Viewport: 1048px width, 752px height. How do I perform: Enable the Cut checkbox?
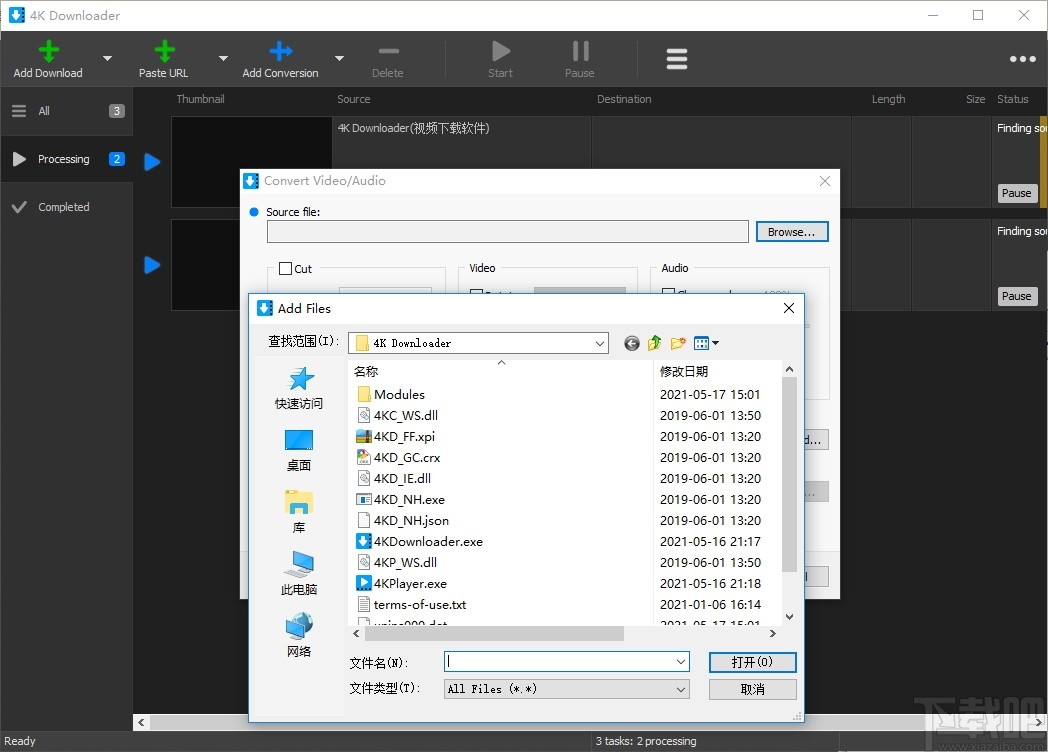pyautogui.click(x=287, y=268)
